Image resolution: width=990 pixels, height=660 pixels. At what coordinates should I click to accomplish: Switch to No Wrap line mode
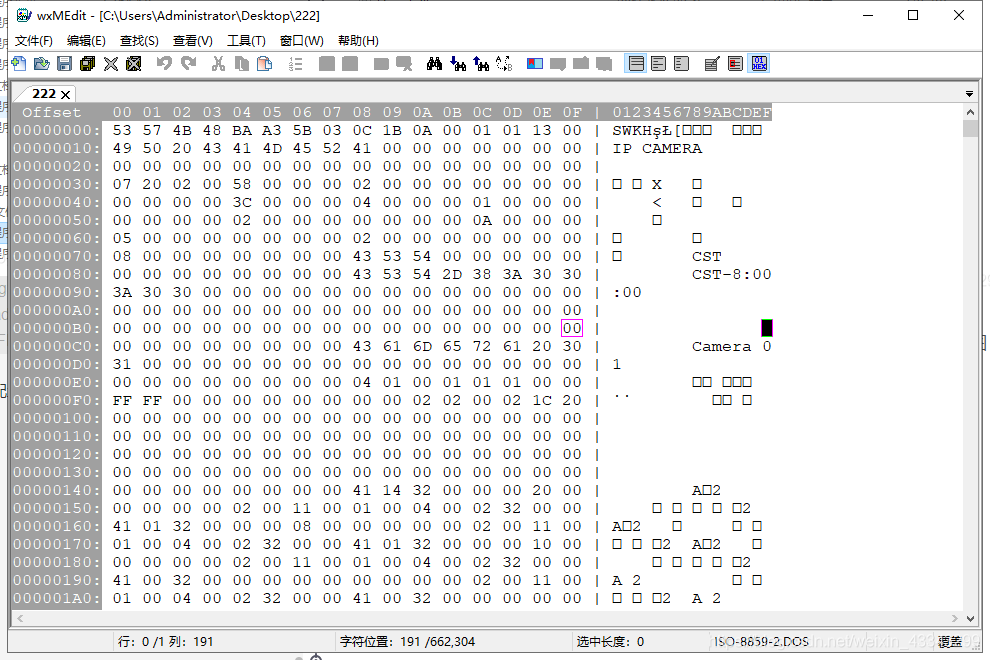636,64
